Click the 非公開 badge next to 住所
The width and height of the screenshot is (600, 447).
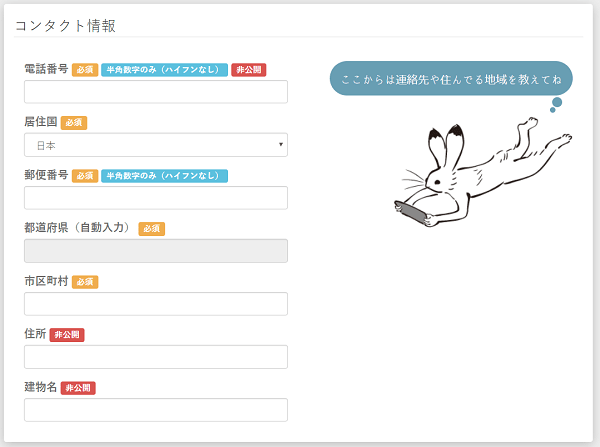point(67,335)
